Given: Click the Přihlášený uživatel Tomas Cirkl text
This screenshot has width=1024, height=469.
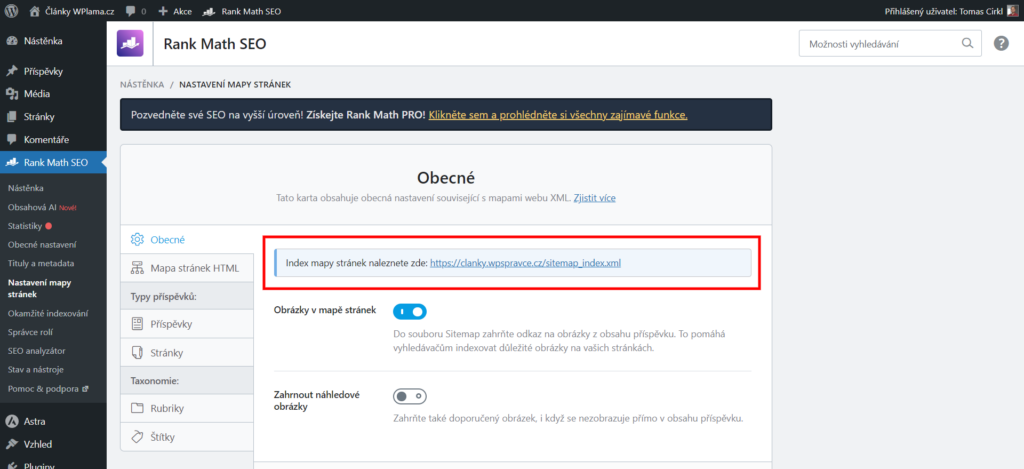Looking at the screenshot, I should pos(944,11).
